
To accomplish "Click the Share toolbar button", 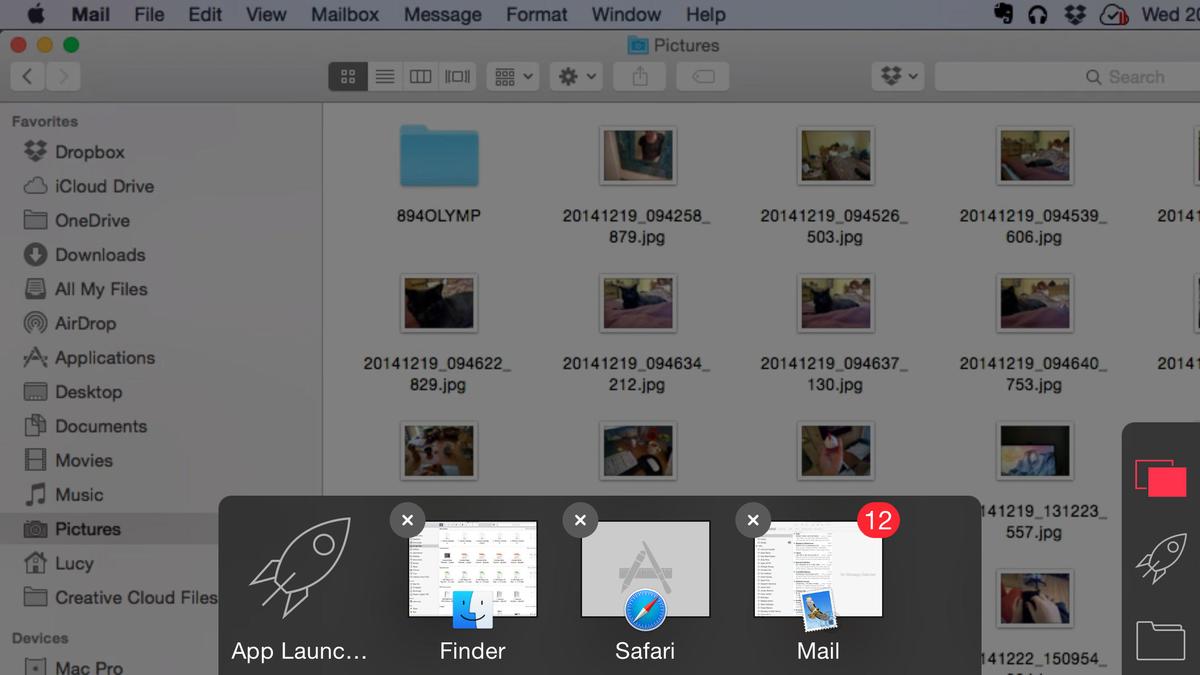I will point(639,76).
